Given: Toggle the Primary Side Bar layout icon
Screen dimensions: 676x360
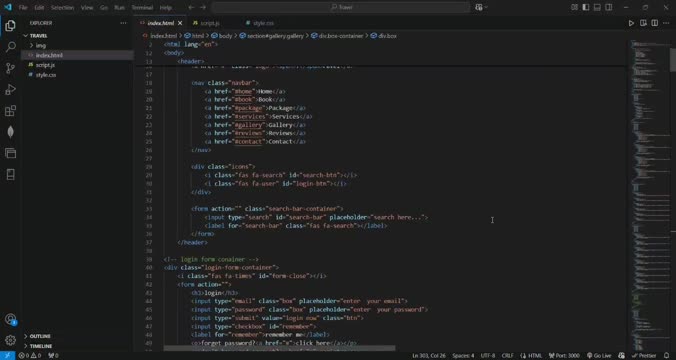Looking at the screenshot, I should 585,7.
